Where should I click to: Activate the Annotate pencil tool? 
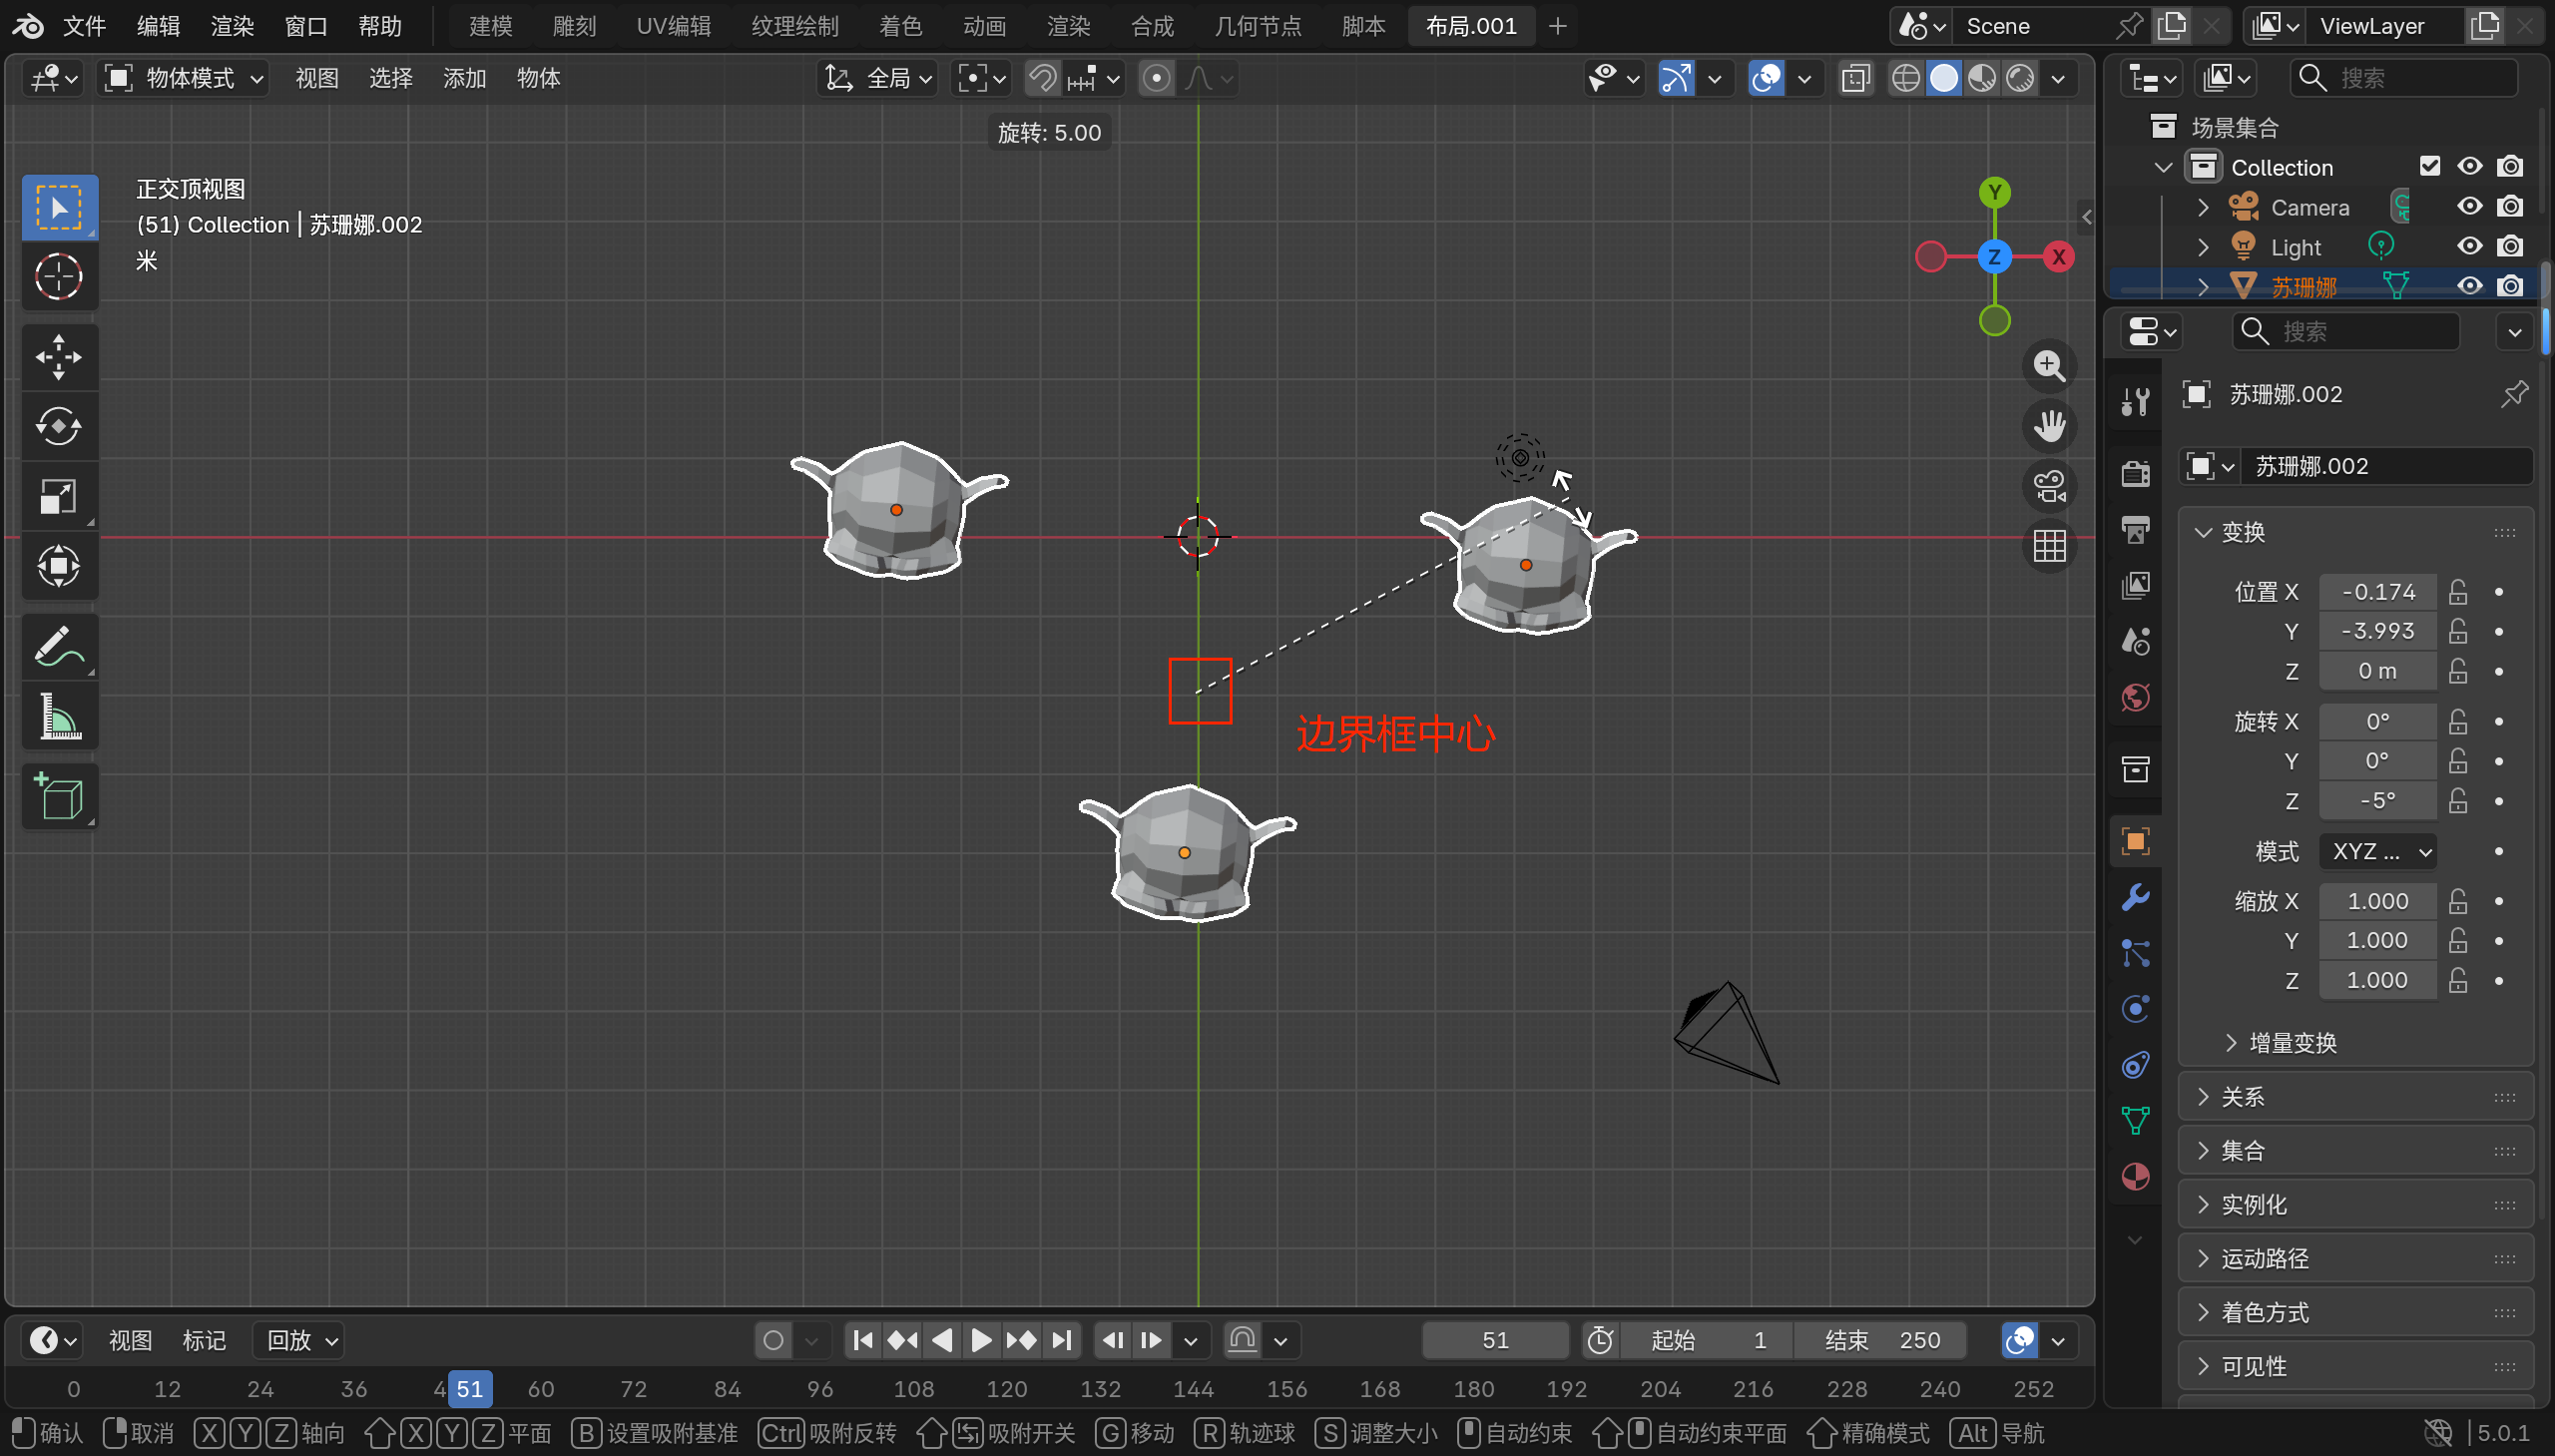[x=58, y=646]
